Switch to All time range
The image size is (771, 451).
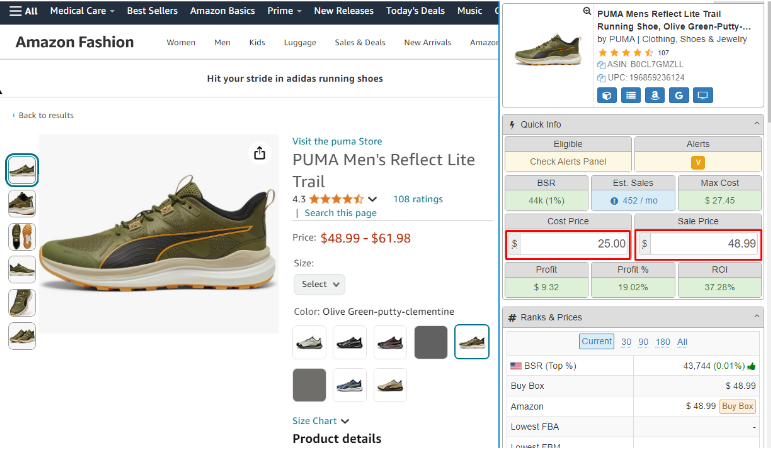point(682,342)
